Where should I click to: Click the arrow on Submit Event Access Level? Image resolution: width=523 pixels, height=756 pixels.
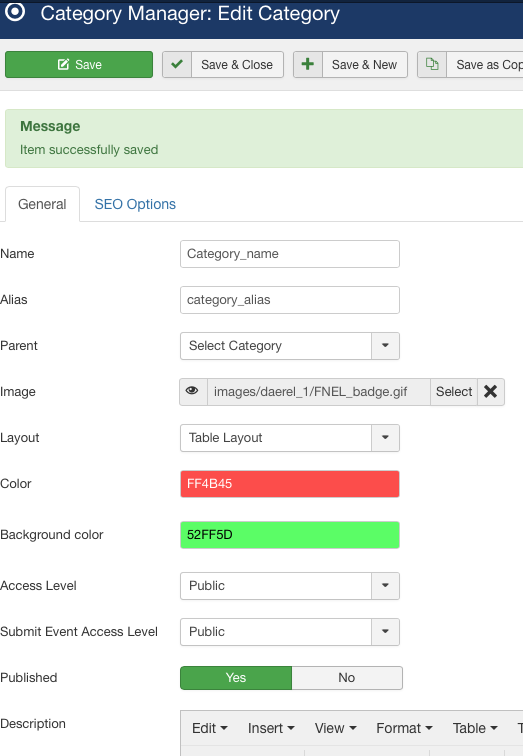(x=385, y=632)
